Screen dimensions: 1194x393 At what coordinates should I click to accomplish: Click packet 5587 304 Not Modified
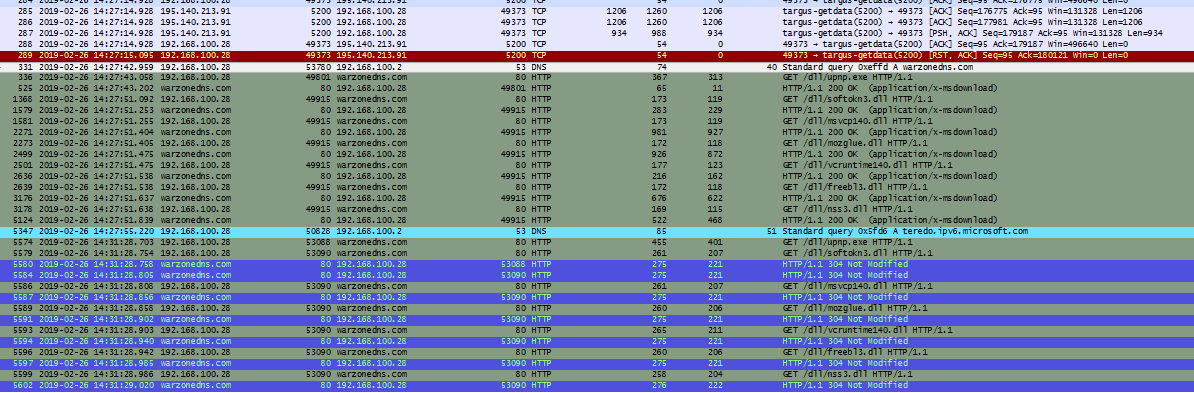pos(597,297)
